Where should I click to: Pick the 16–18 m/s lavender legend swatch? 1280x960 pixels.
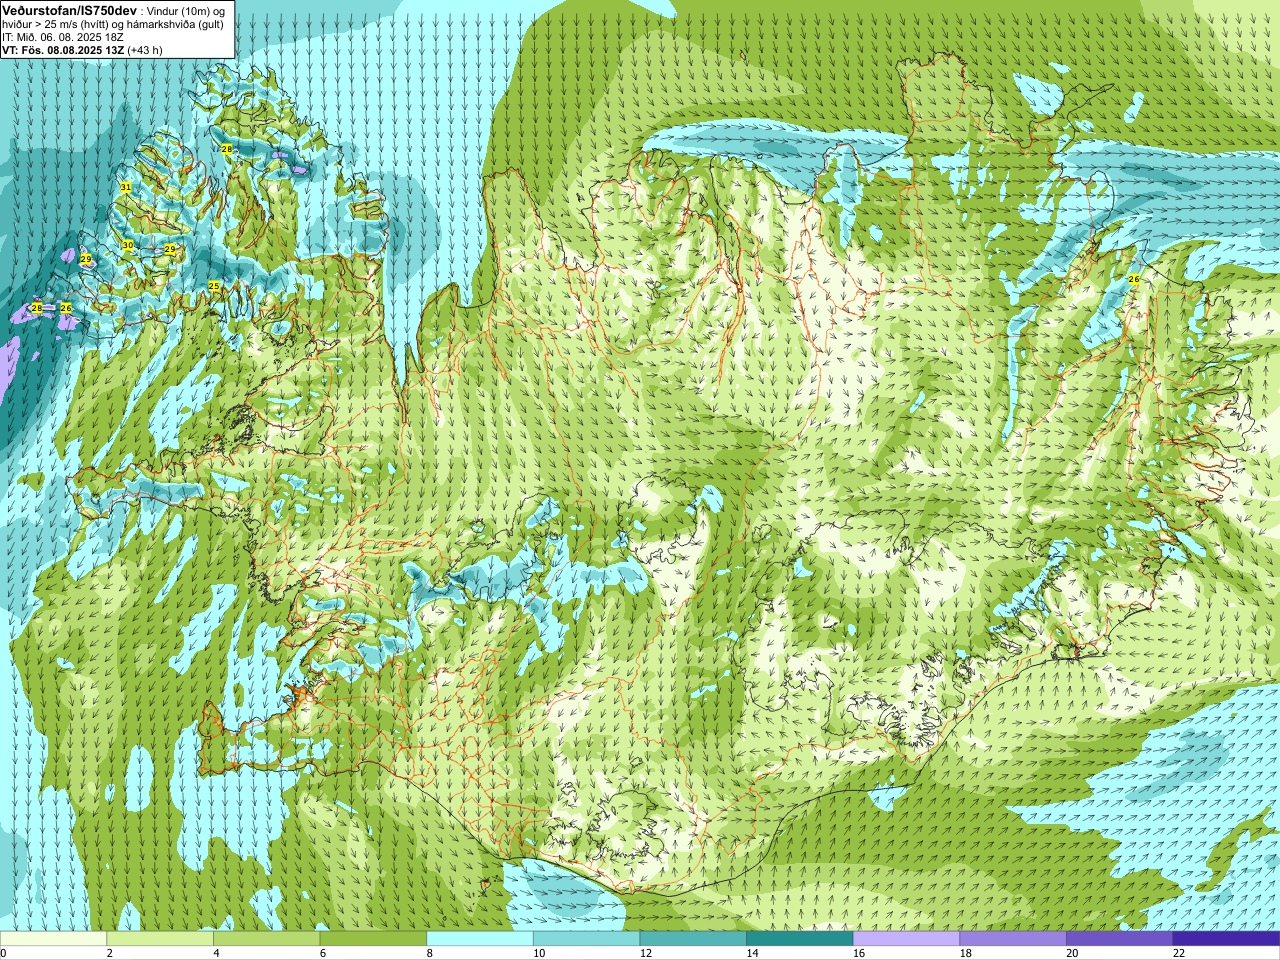(x=906, y=939)
